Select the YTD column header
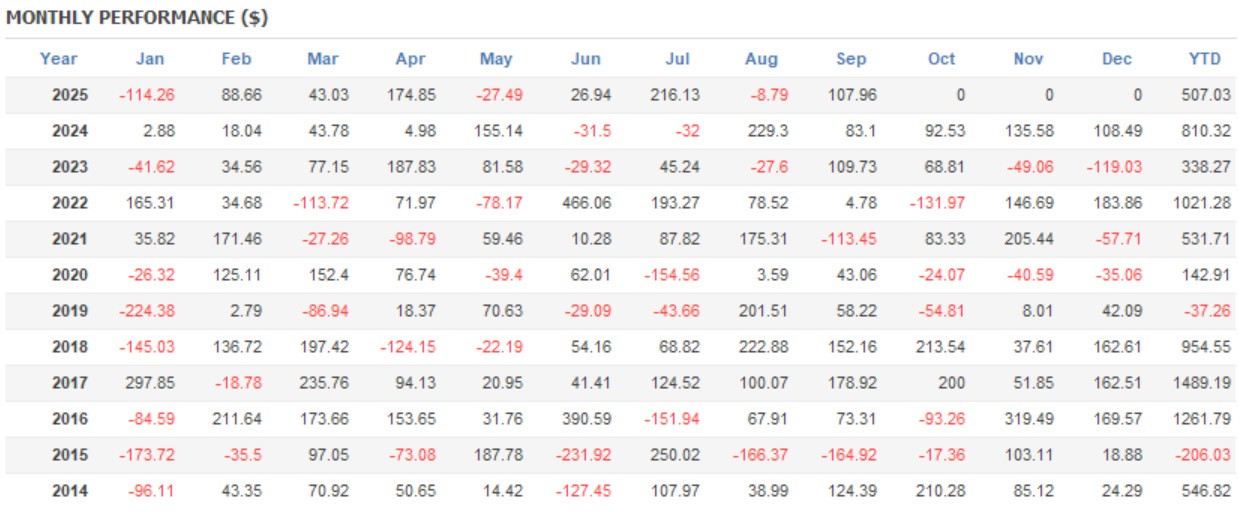 pyautogui.click(x=1205, y=59)
